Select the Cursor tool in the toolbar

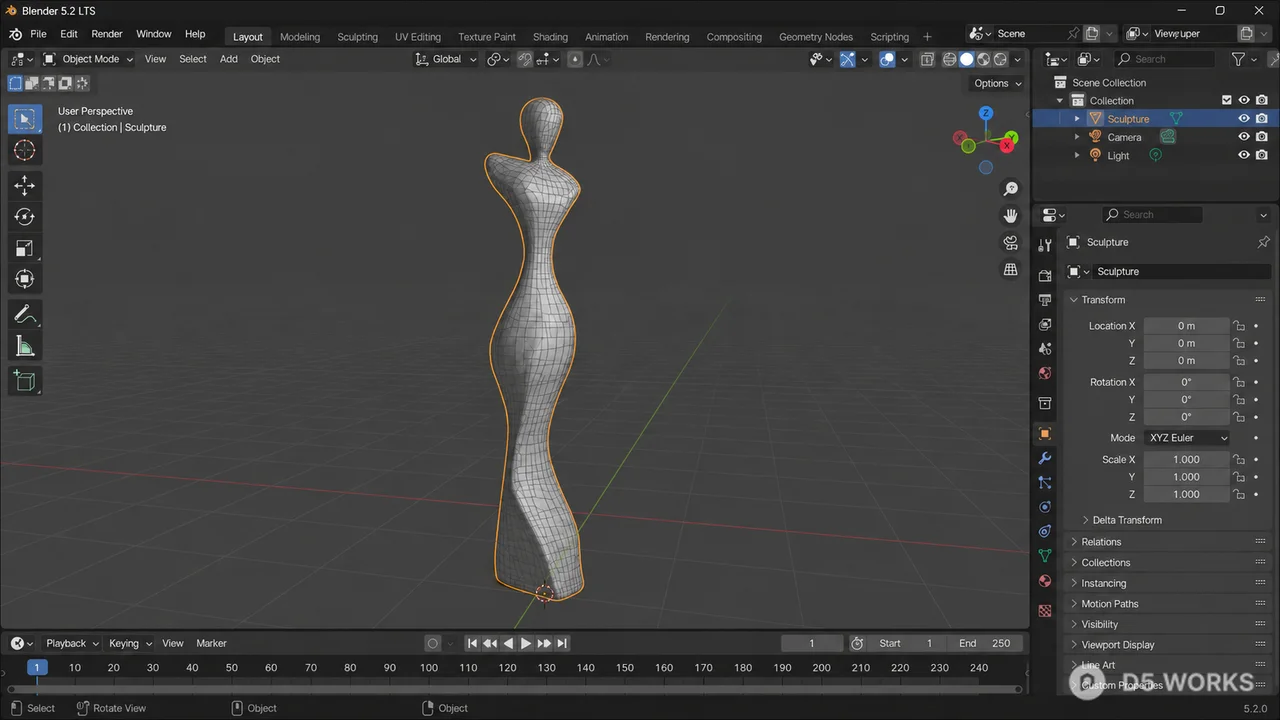(x=25, y=151)
